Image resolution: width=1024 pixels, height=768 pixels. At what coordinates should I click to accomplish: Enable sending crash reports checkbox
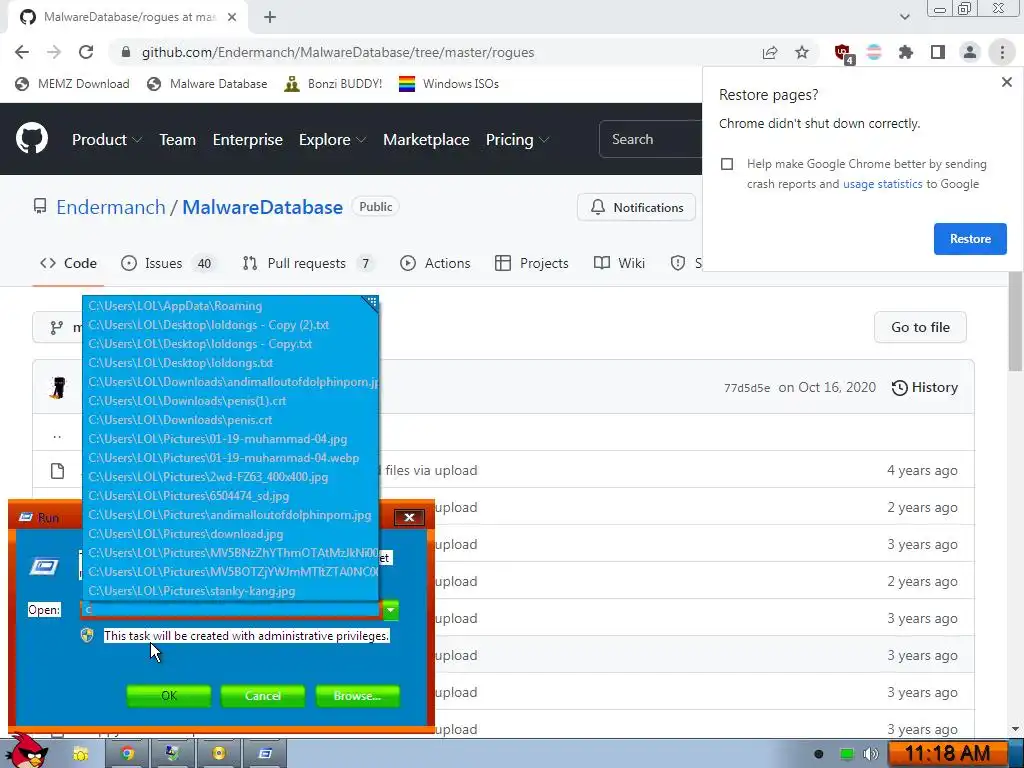coord(727,164)
